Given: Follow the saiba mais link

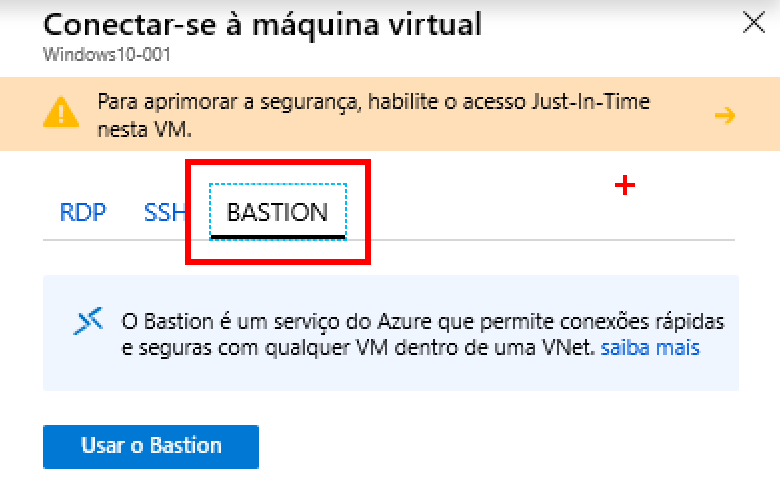Looking at the screenshot, I should click(650, 348).
